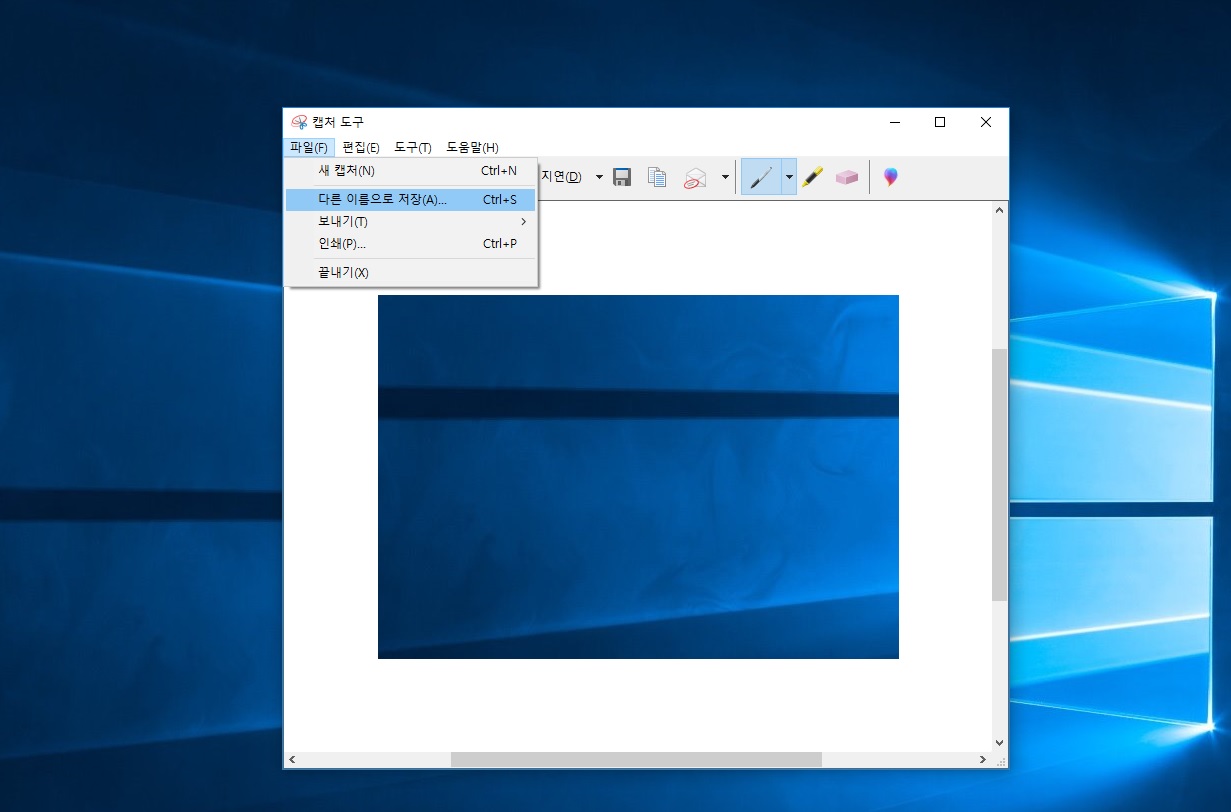Image resolution: width=1231 pixels, height=812 pixels.
Task: Open the 편집(E) menu
Action: pyautogui.click(x=361, y=147)
